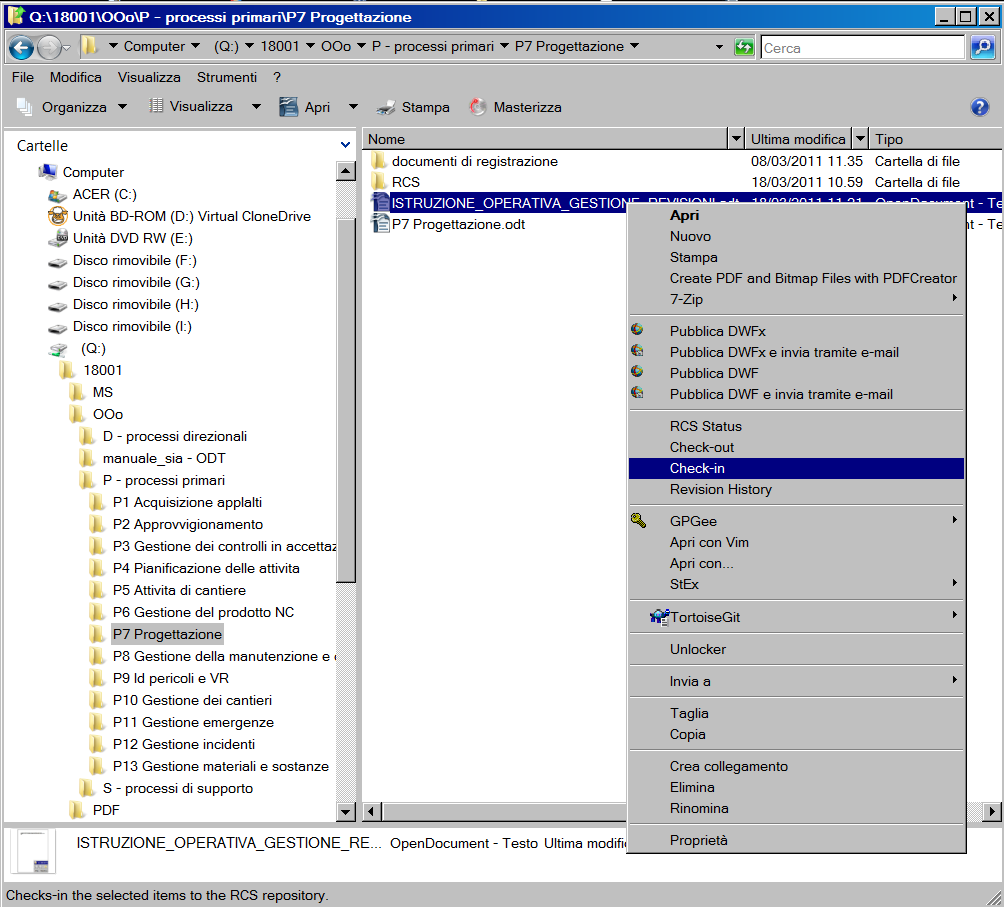Image resolution: width=1004 pixels, height=907 pixels.
Task: Choose Check-in from context menu
Action: click(796, 469)
